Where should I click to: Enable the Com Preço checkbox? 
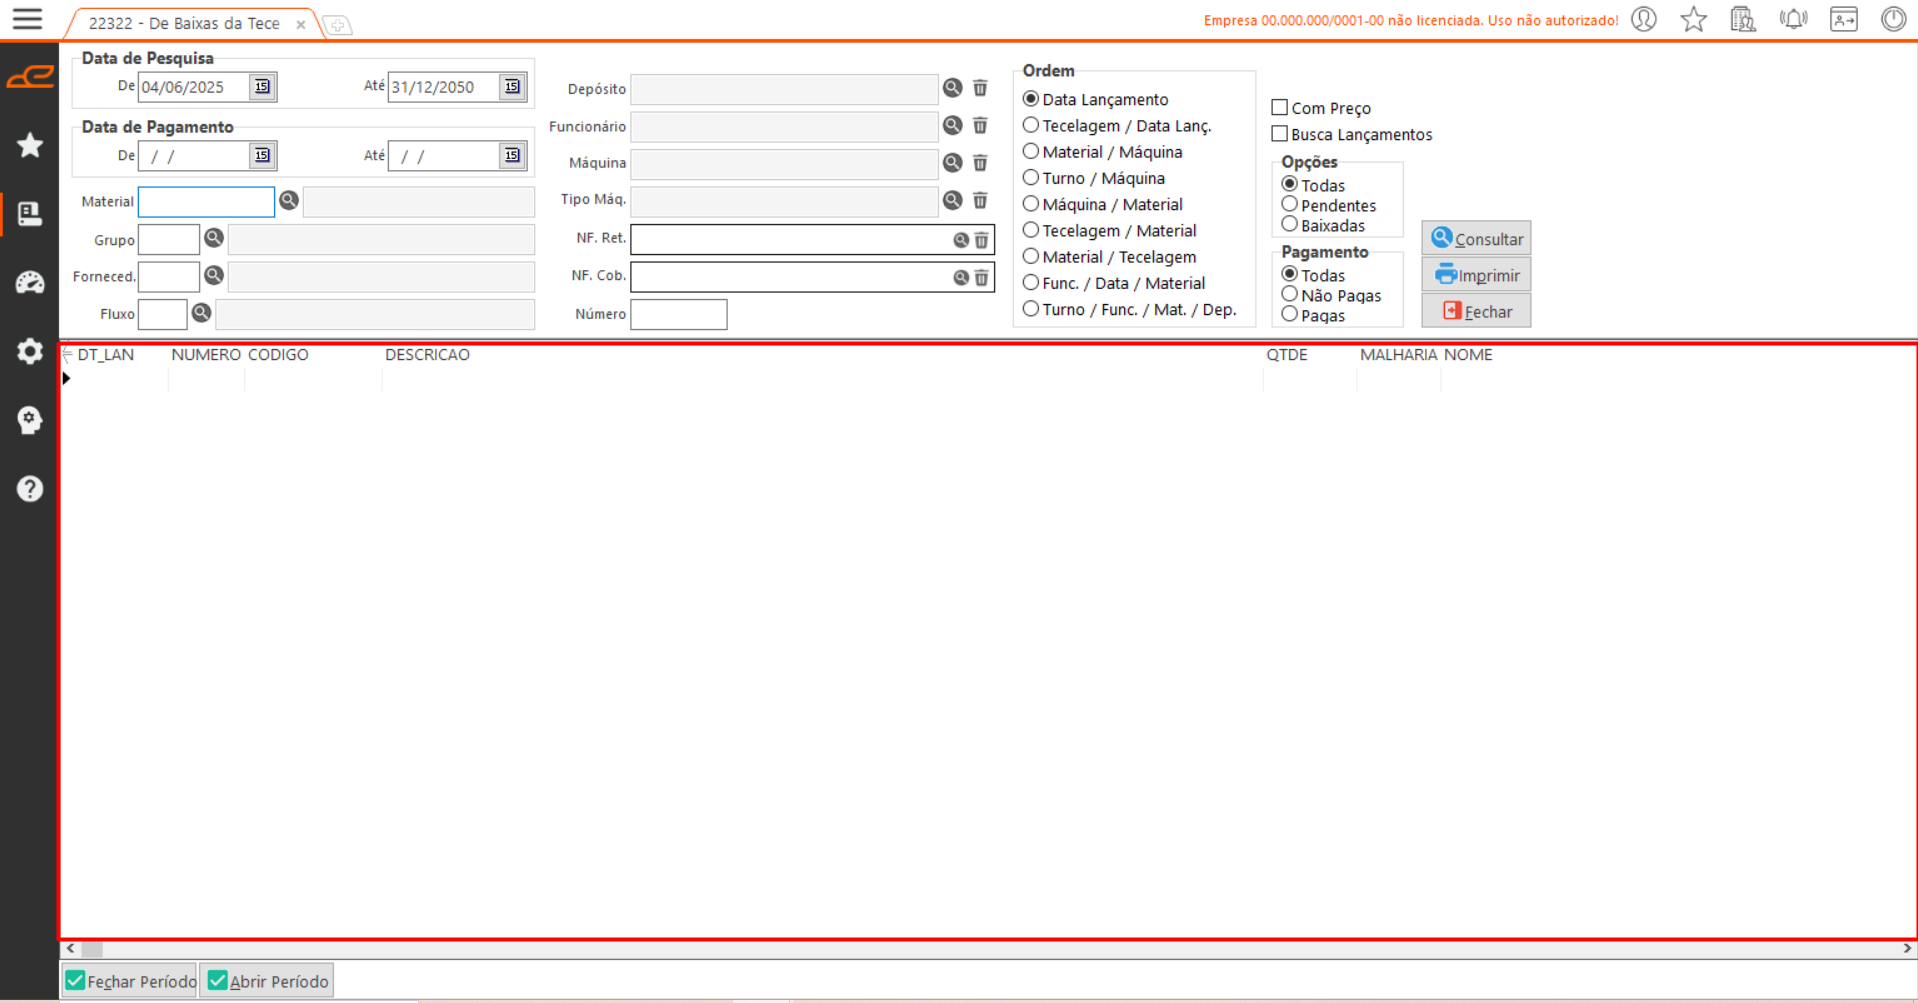pyautogui.click(x=1279, y=107)
